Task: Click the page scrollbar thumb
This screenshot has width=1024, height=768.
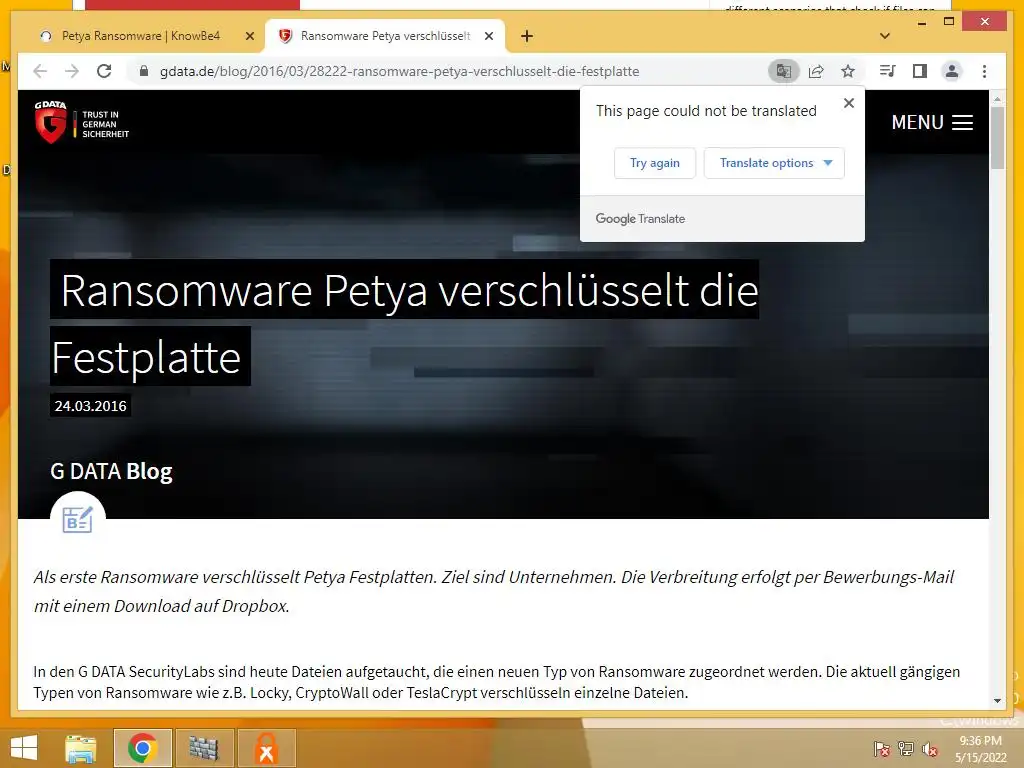Action: pos(997,137)
